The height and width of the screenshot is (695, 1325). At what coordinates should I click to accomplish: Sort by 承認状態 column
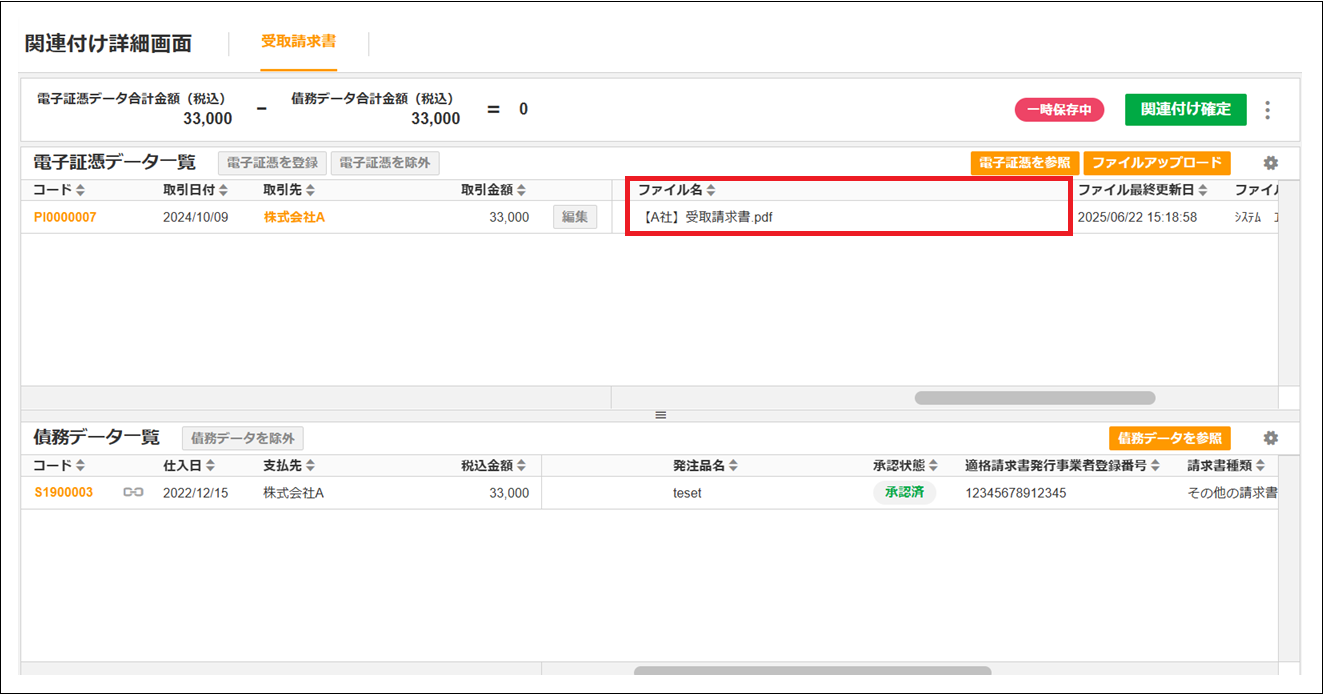point(934,466)
